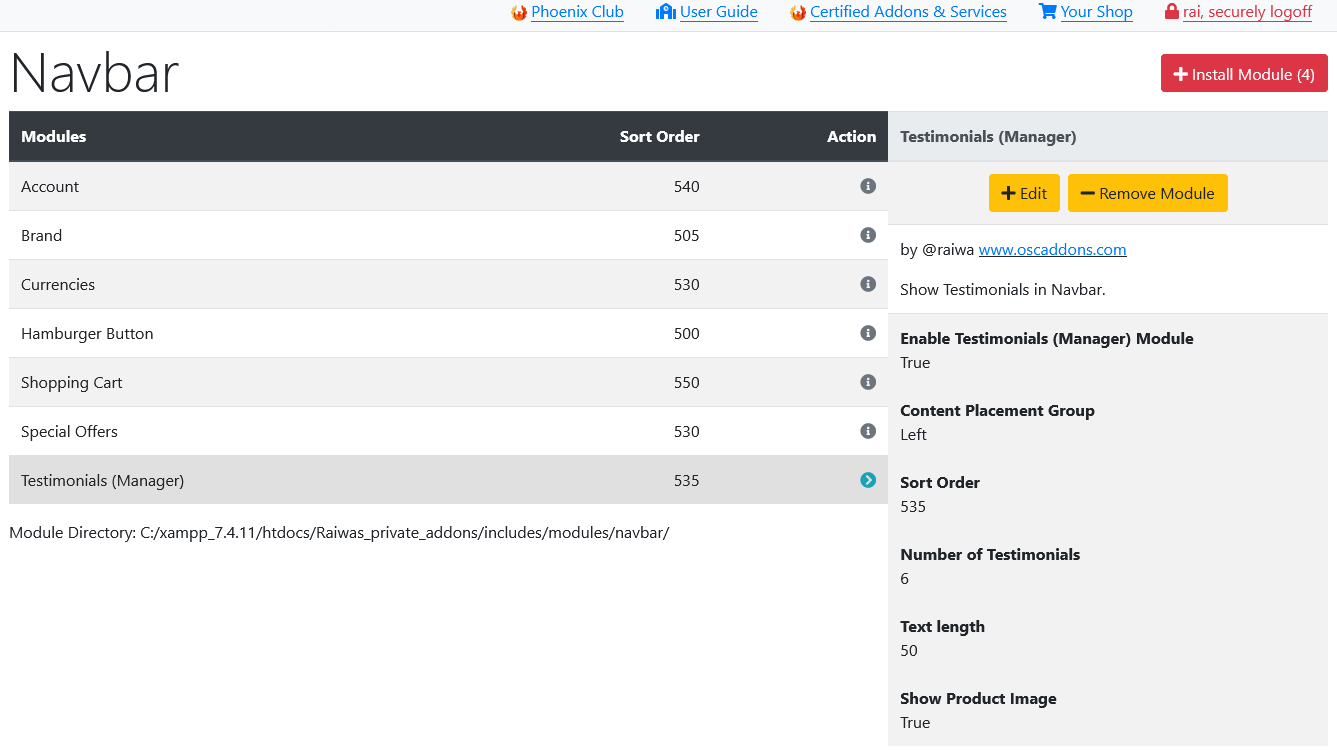Click the info icon in Currencies row
This screenshot has width=1337, height=750.
click(868, 284)
